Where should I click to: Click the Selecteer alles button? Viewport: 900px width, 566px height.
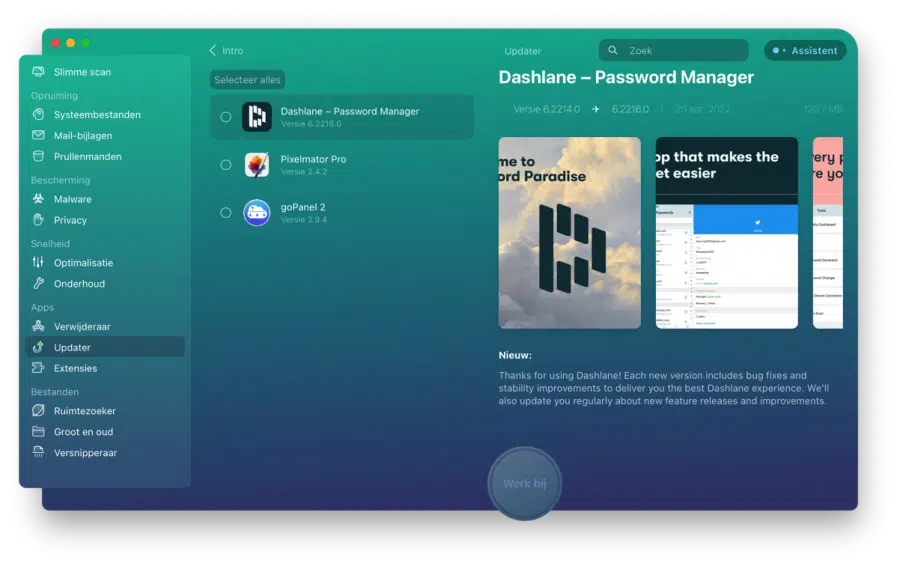point(247,80)
